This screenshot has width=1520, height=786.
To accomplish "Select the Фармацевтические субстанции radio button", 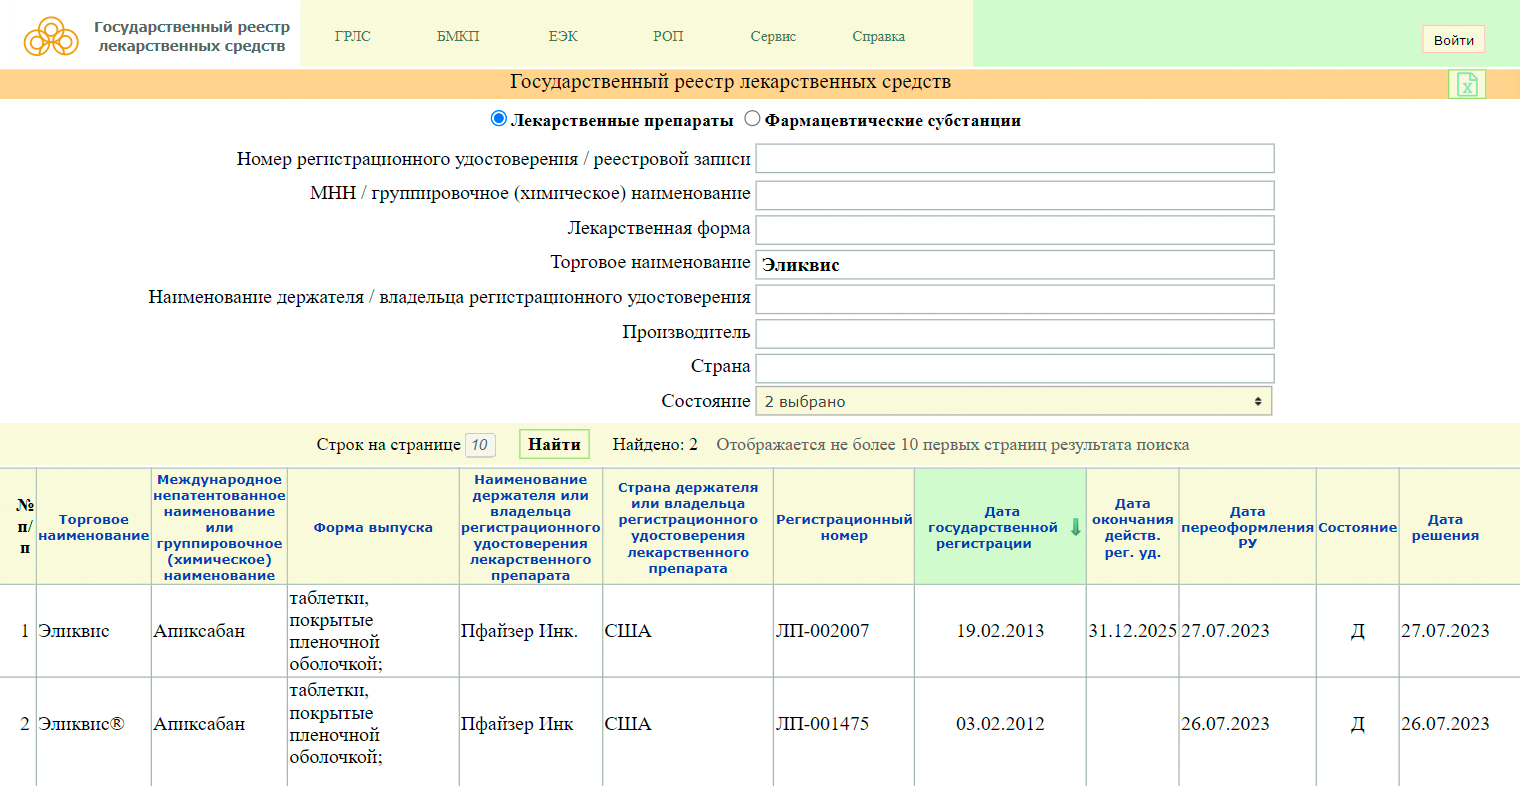I will pyautogui.click(x=752, y=119).
